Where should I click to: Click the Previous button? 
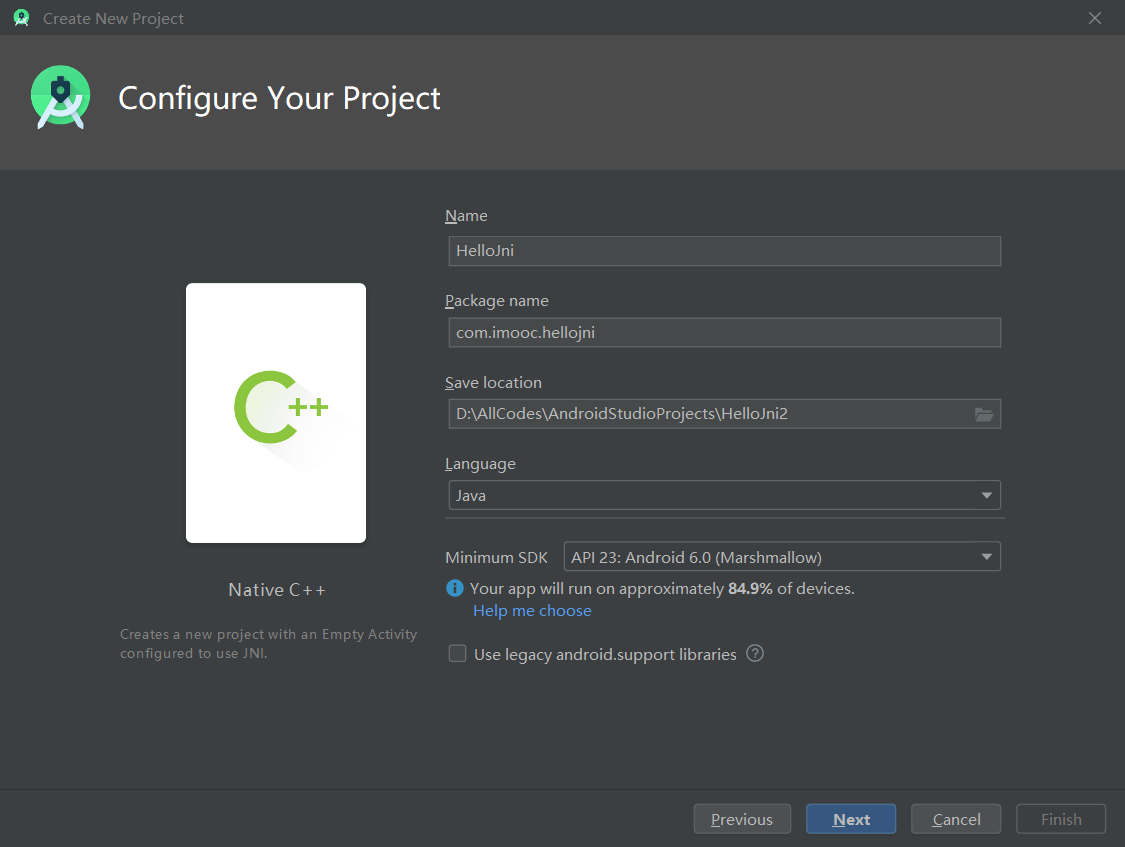point(742,819)
